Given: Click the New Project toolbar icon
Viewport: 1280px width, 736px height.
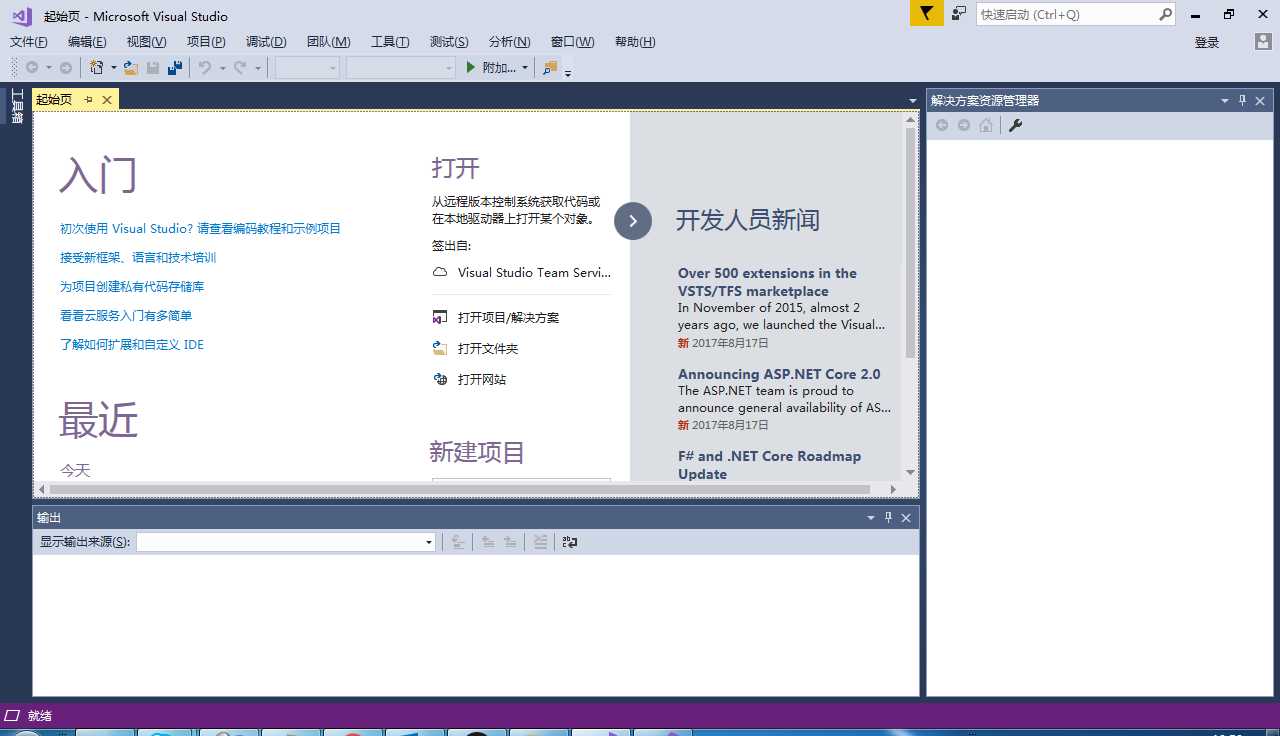Looking at the screenshot, I should (97, 68).
